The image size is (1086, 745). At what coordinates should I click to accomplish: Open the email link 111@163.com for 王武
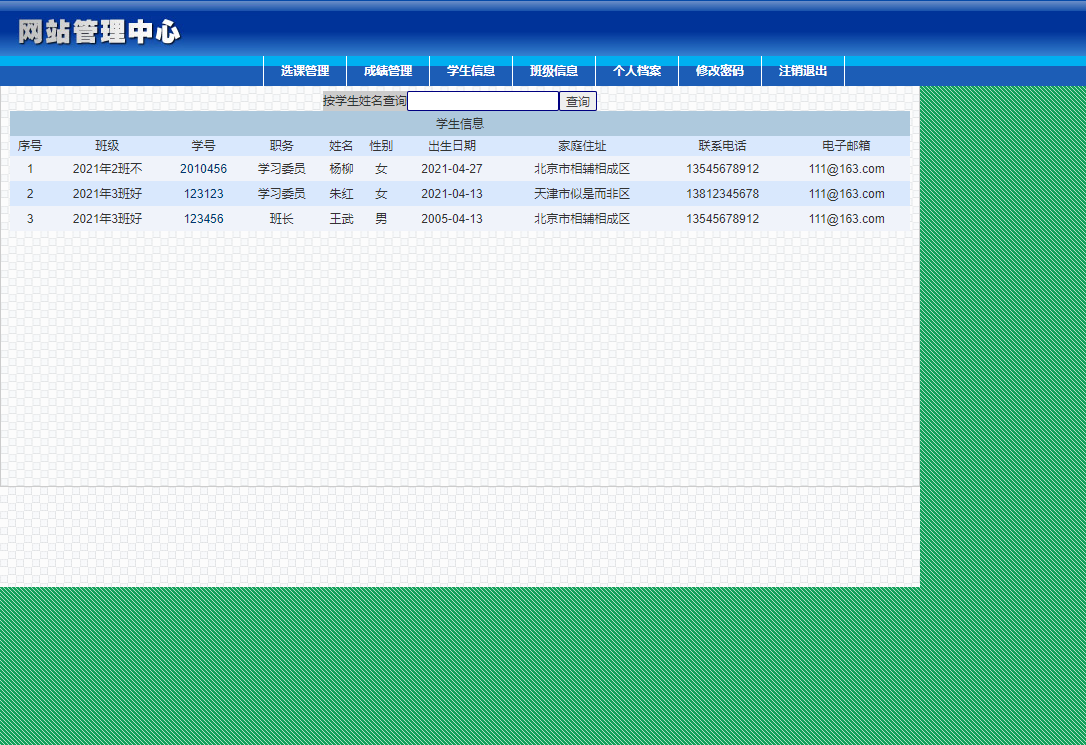[x=847, y=218]
